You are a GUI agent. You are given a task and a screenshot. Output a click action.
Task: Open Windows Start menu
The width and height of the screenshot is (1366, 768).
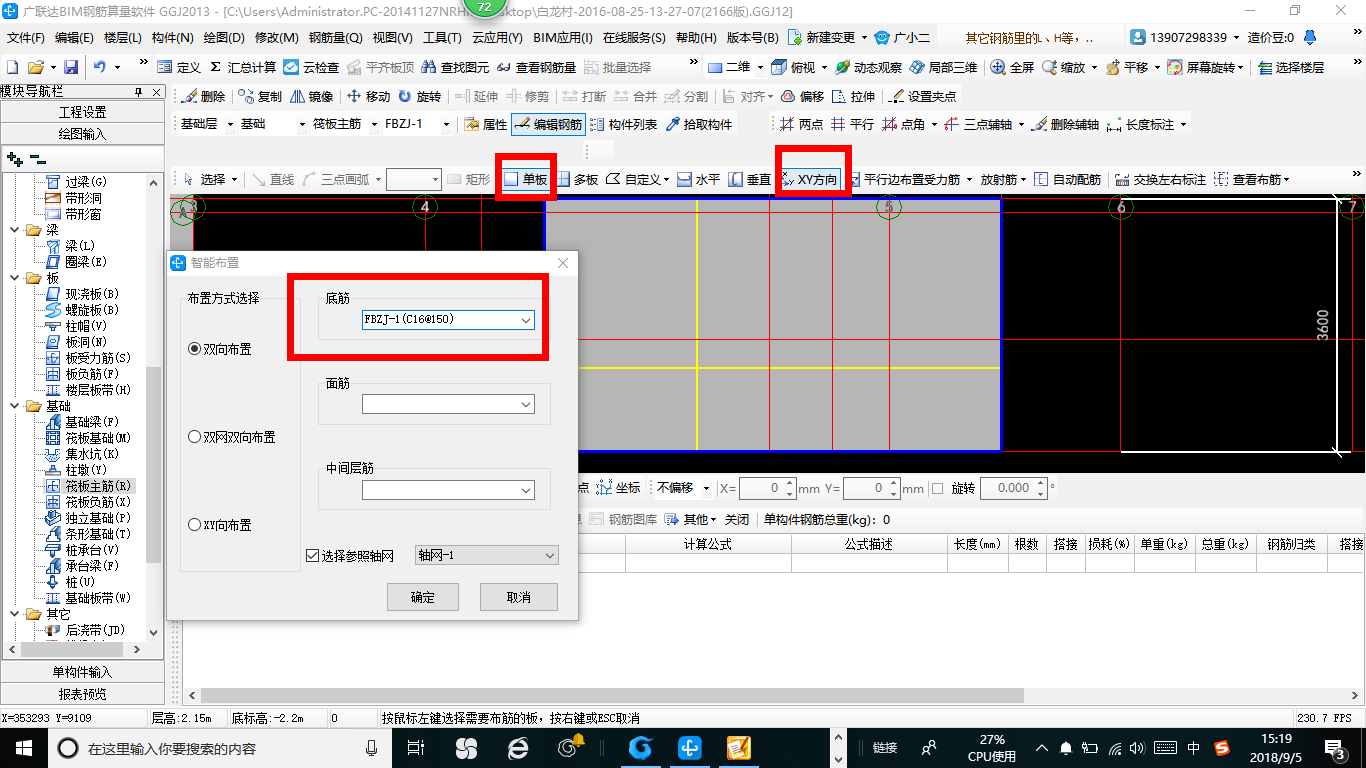[x=23, y=747]
